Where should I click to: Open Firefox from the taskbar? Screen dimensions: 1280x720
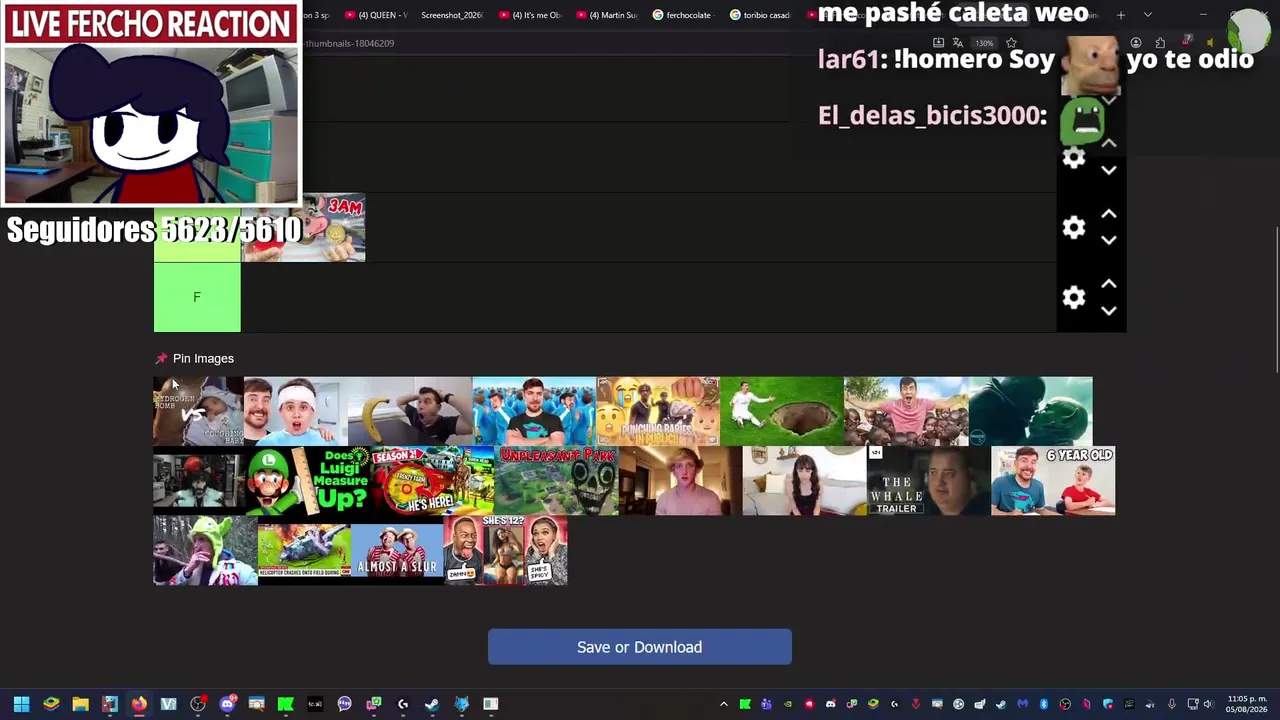pos(139,704)
